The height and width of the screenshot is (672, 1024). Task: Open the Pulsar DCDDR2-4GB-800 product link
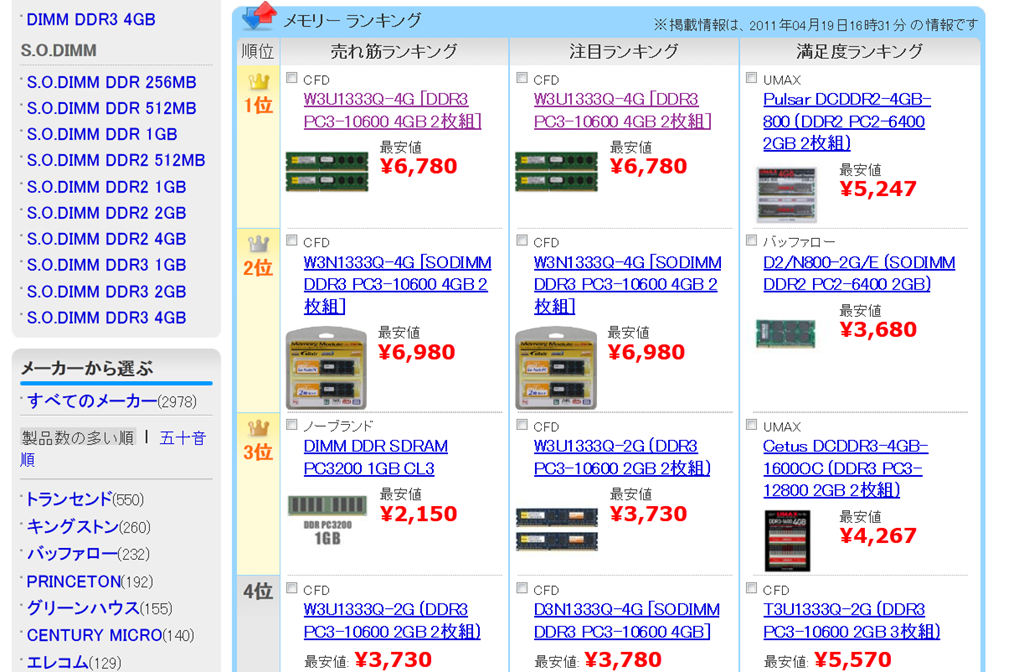[847, 121]
